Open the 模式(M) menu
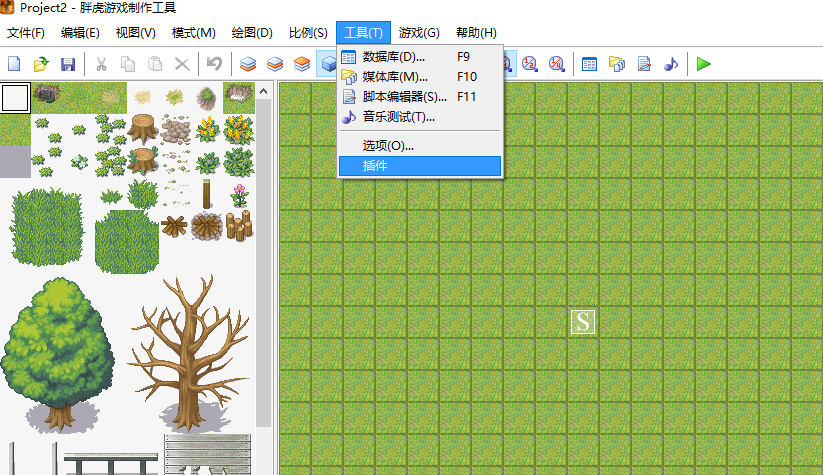This screenshot has height=475, width=823. (x=194, y=33)
